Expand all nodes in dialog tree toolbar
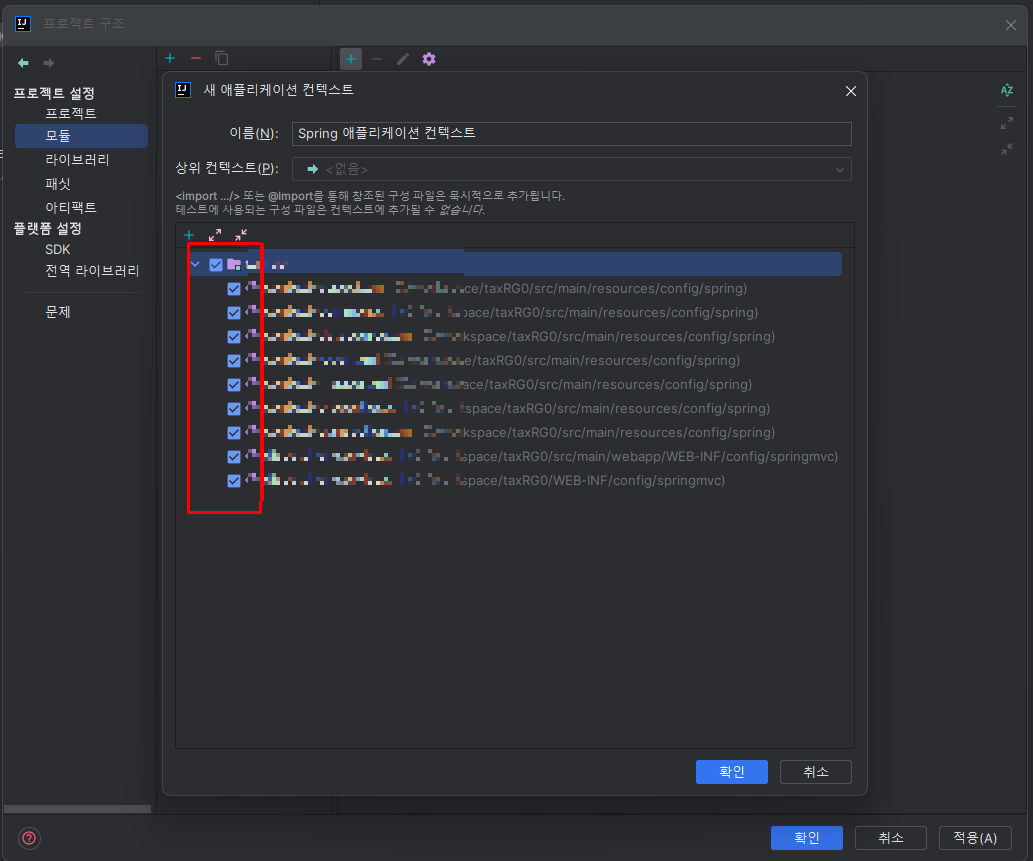Screen dimensions: 1033x861 click(x=215, y=235)
